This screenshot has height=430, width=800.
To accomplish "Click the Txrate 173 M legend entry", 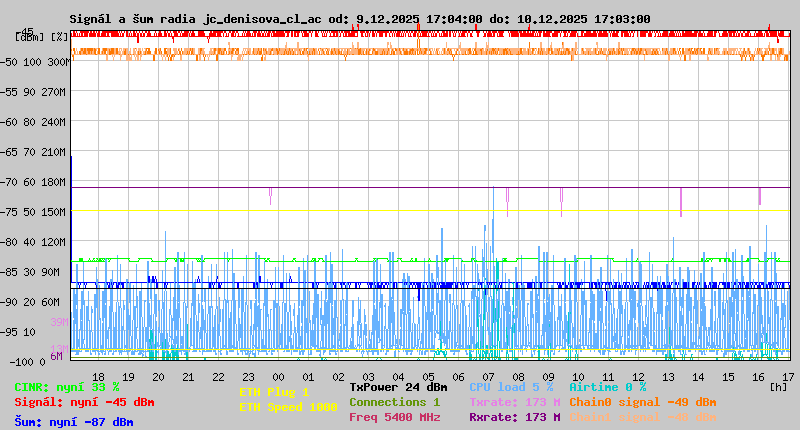I will tap(514, 402).
